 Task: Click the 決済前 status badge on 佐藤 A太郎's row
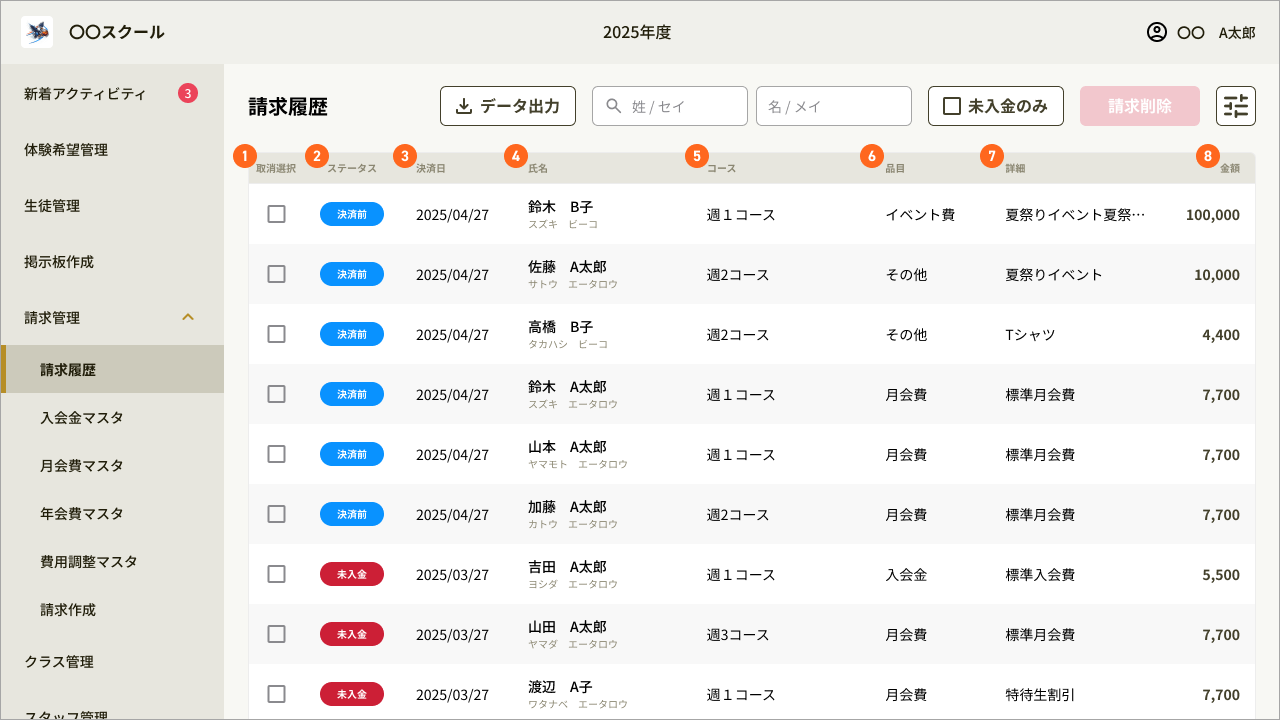351,273
